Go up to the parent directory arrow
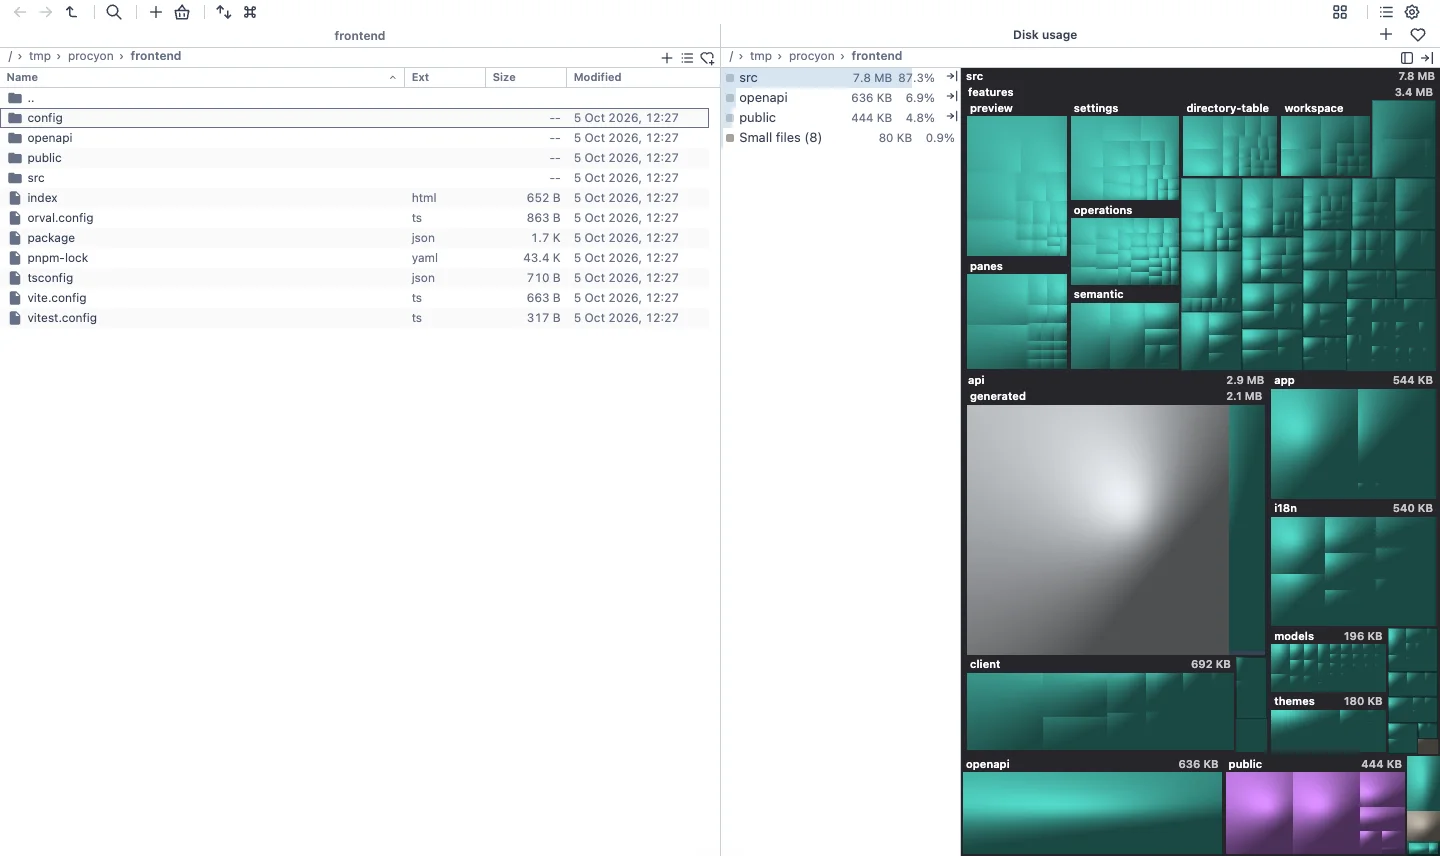The width and height of the screenshot is (1440, 856). click(x=71, y=12)
